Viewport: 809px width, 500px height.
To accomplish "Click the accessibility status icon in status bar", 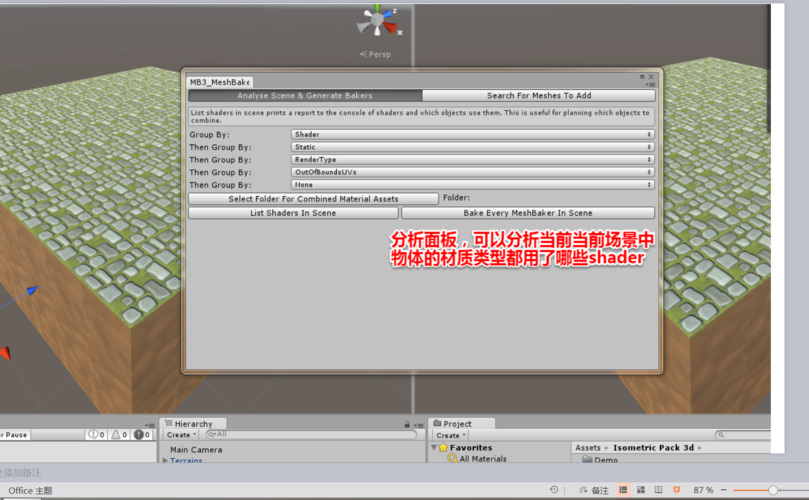I will coord(554,490).
